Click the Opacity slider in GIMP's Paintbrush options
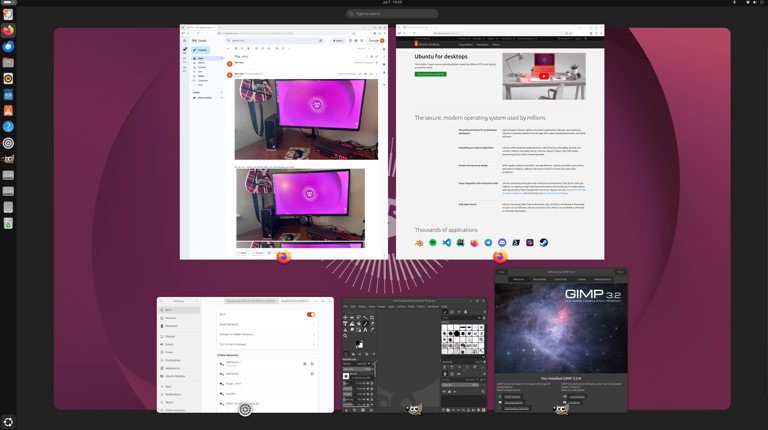 357,369
